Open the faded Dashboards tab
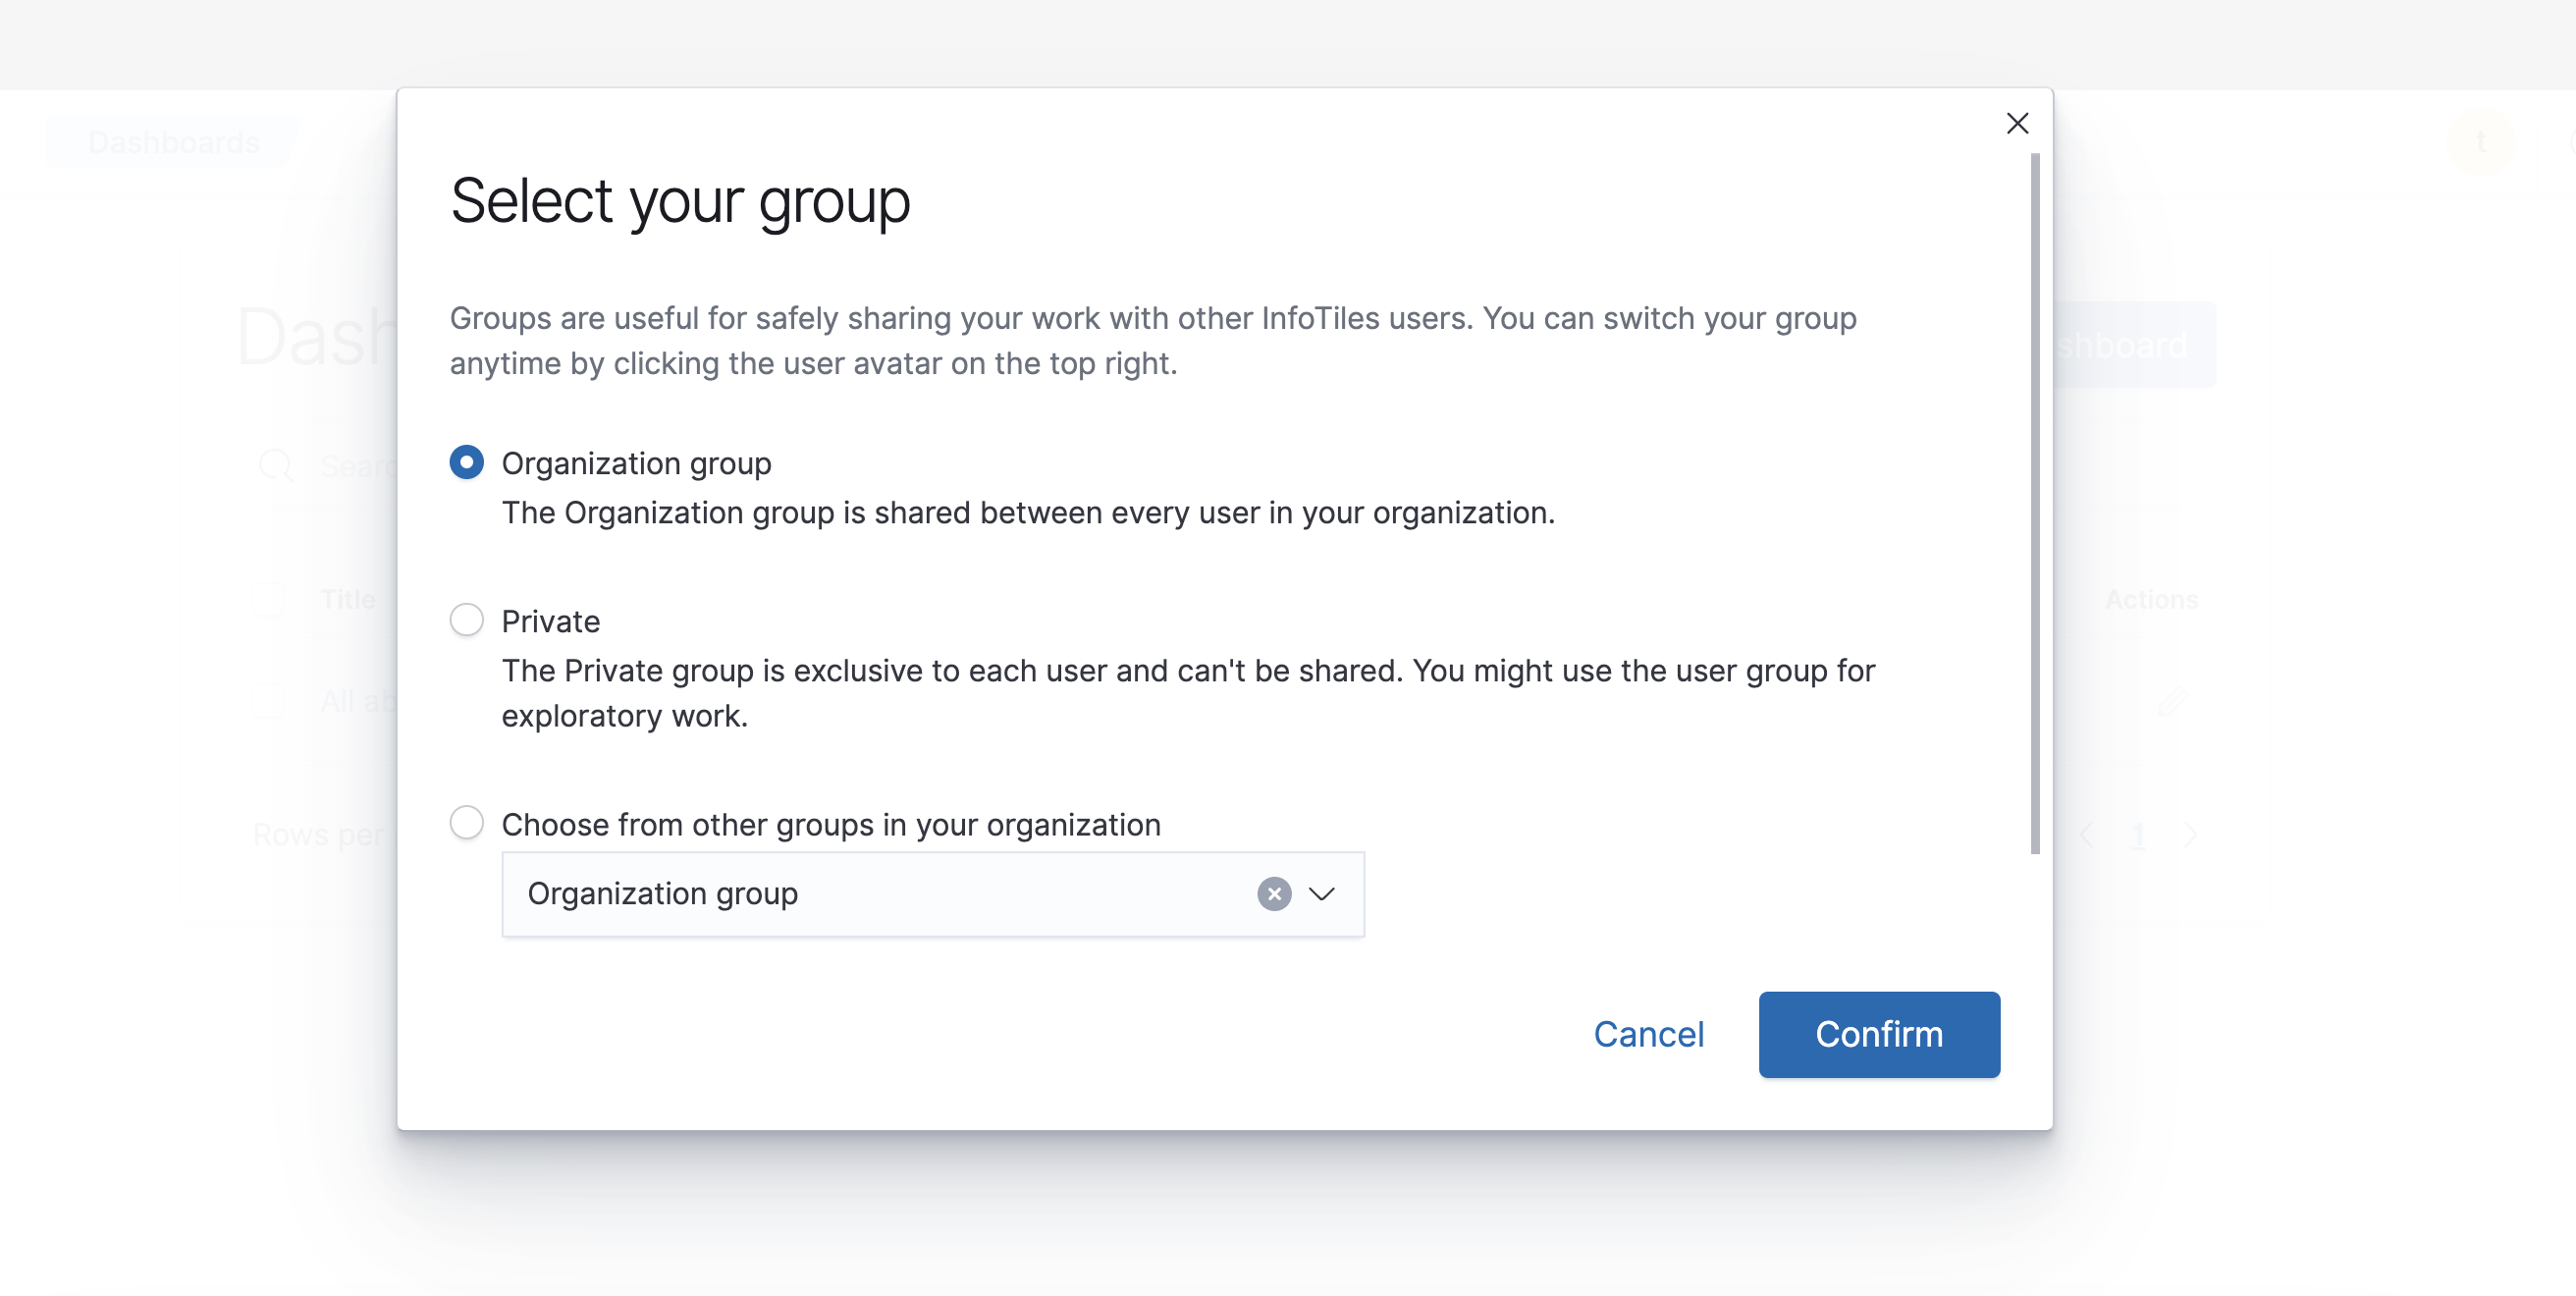 coord(173,142)
